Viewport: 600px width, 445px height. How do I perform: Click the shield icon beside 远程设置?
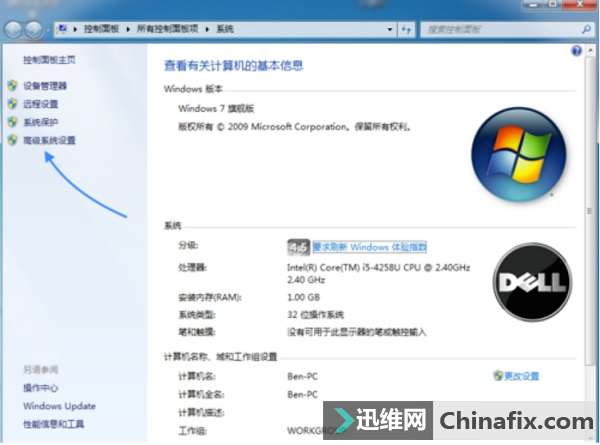[12, 104]
